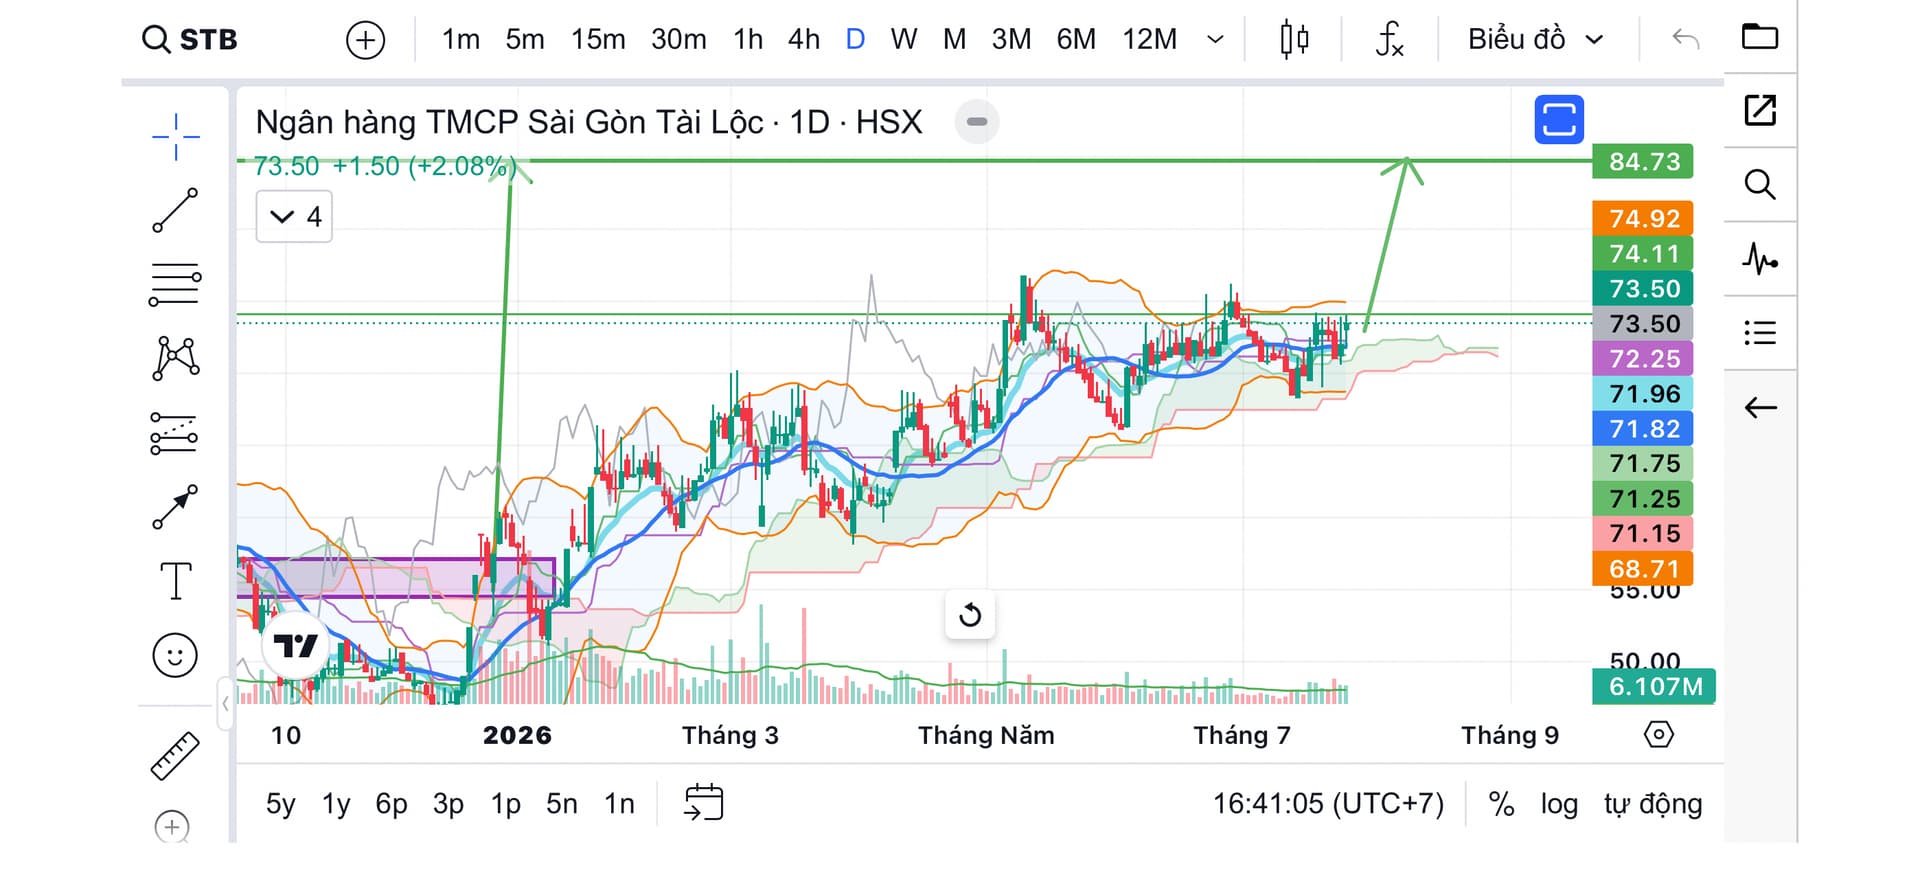The image size is (1920, 886).
Task: Switch to the weekly W timeframe
Action: point(904,40)
